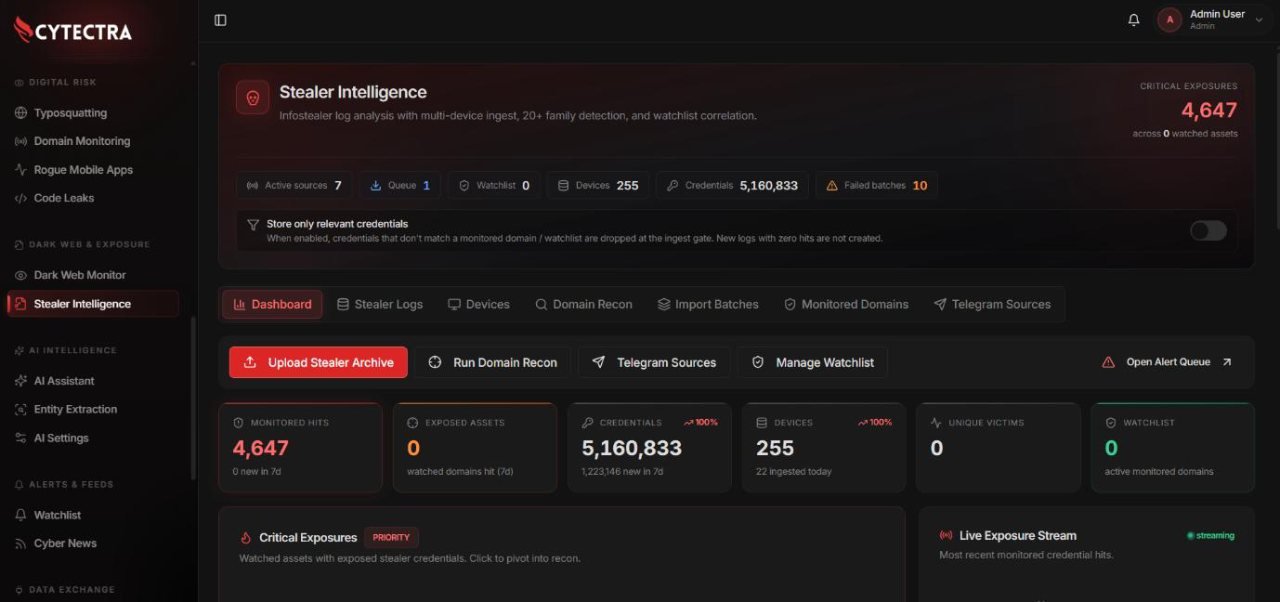1280x602 pixels.
Task: Open the Domain Recon tab
Action: 584,304
